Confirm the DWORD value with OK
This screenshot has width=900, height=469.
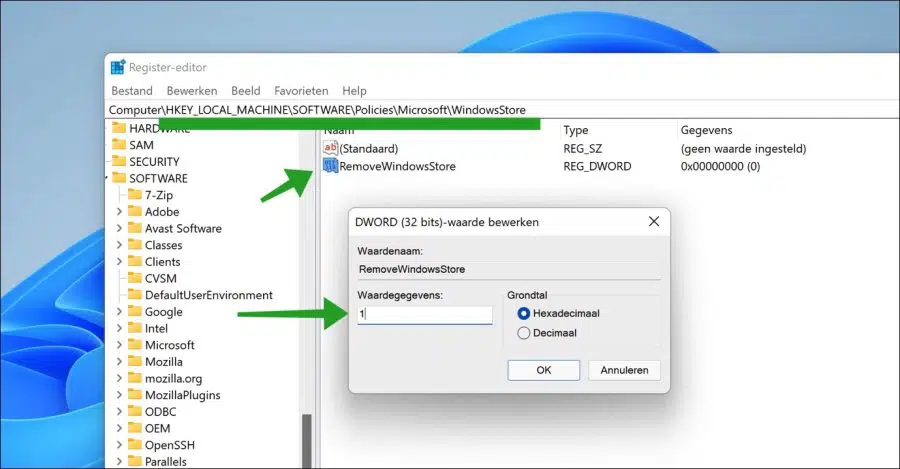544,370
